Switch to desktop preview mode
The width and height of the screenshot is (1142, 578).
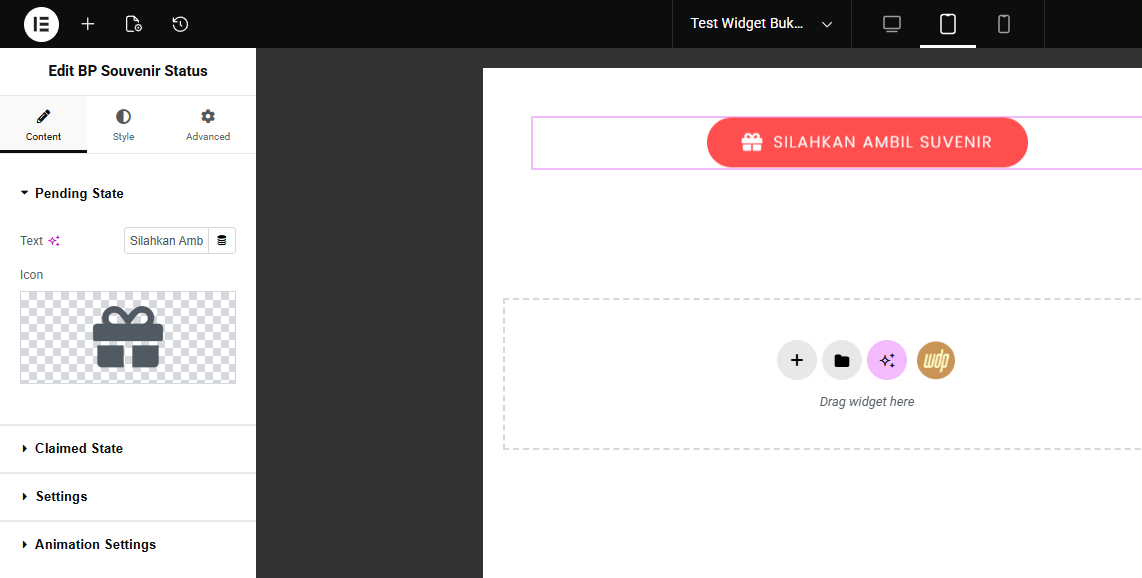[892, 24]
